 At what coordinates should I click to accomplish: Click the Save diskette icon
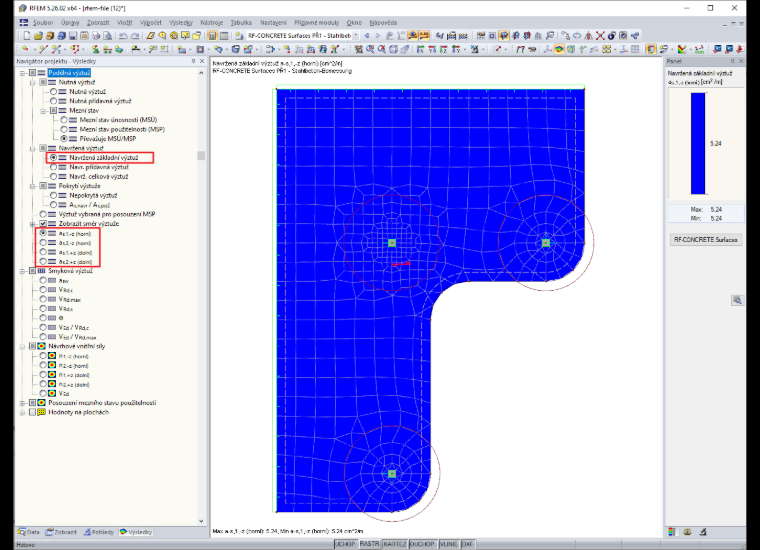(73, 36)
